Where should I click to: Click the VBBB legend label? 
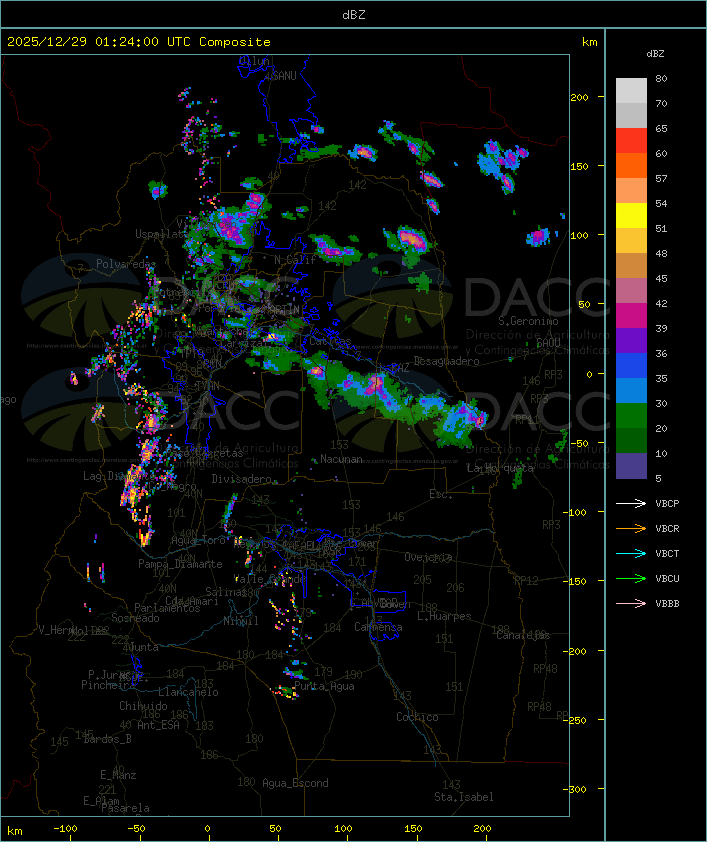(667, 604)
